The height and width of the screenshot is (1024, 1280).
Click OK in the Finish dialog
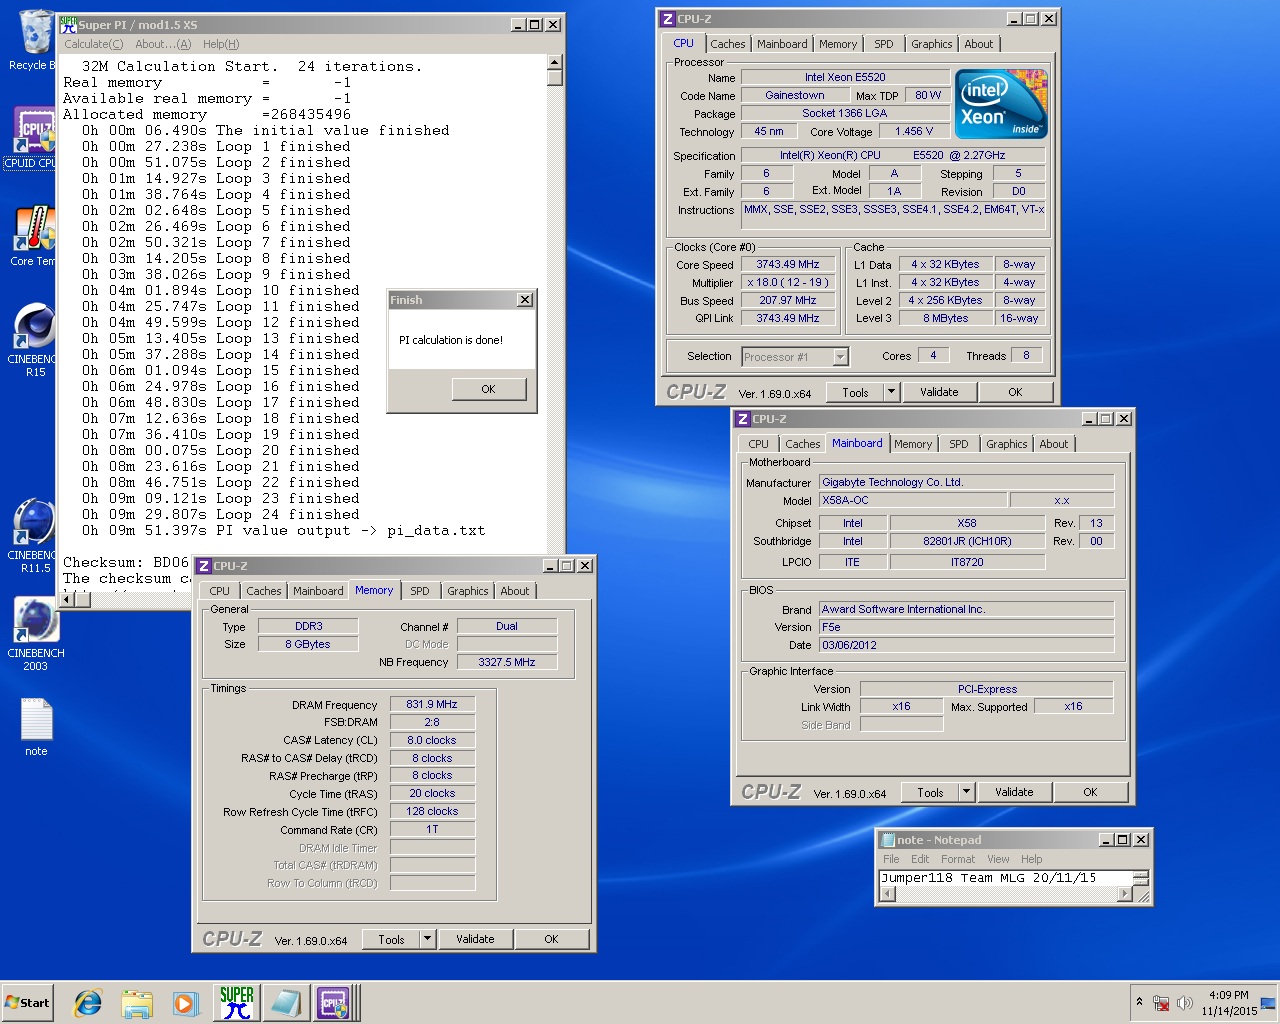coord(488,389)
